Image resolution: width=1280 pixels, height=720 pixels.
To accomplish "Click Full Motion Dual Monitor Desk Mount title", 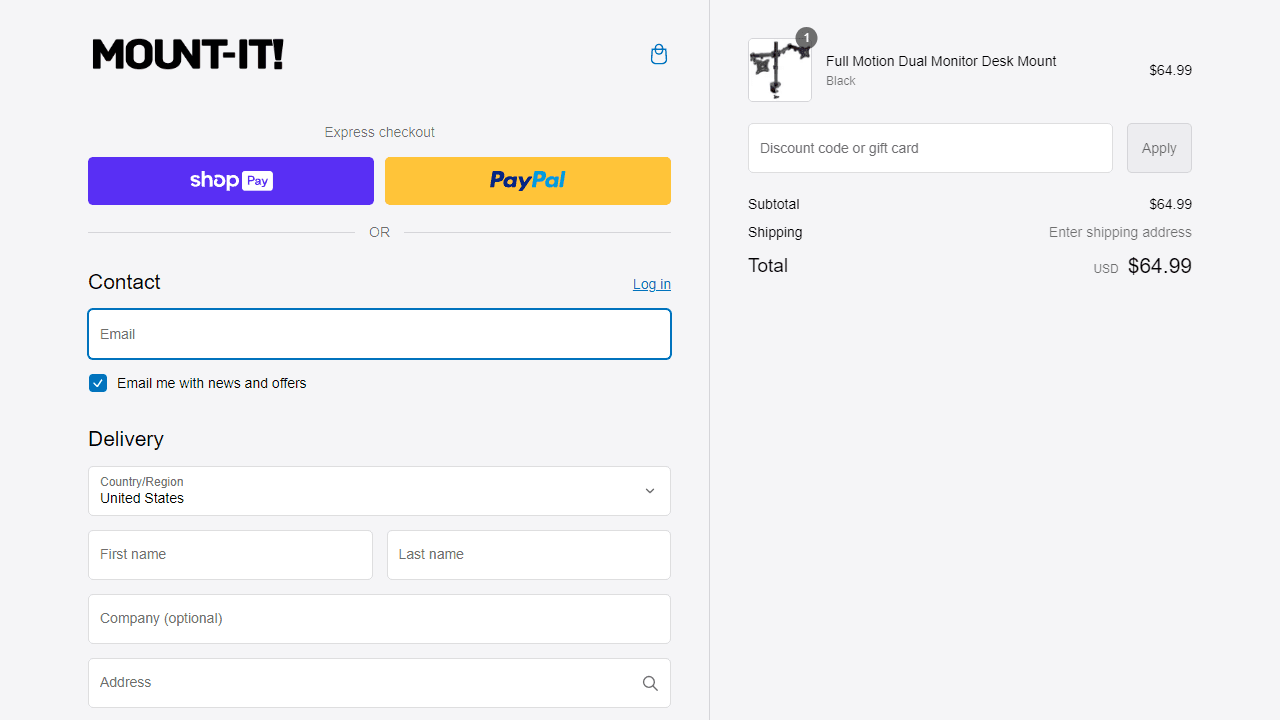I will pyautogui.click(x=941, y=61).
